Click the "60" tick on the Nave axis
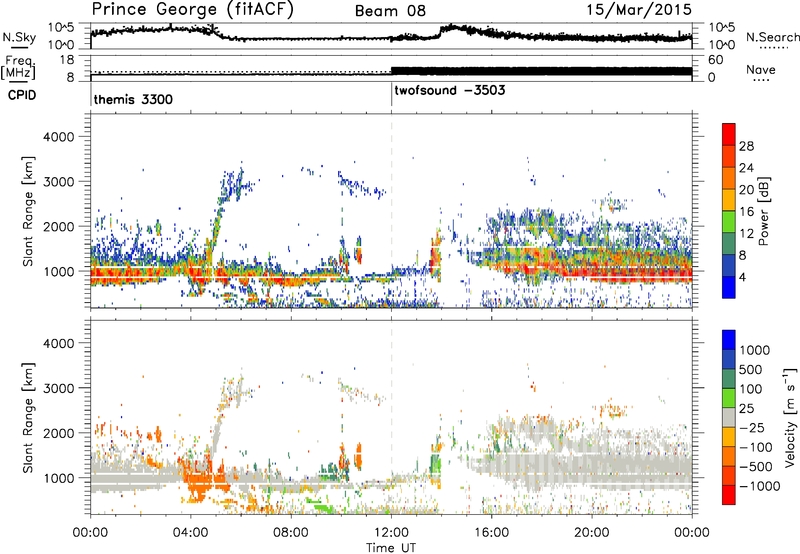800x554 pixels. click(x=715, y=60)
